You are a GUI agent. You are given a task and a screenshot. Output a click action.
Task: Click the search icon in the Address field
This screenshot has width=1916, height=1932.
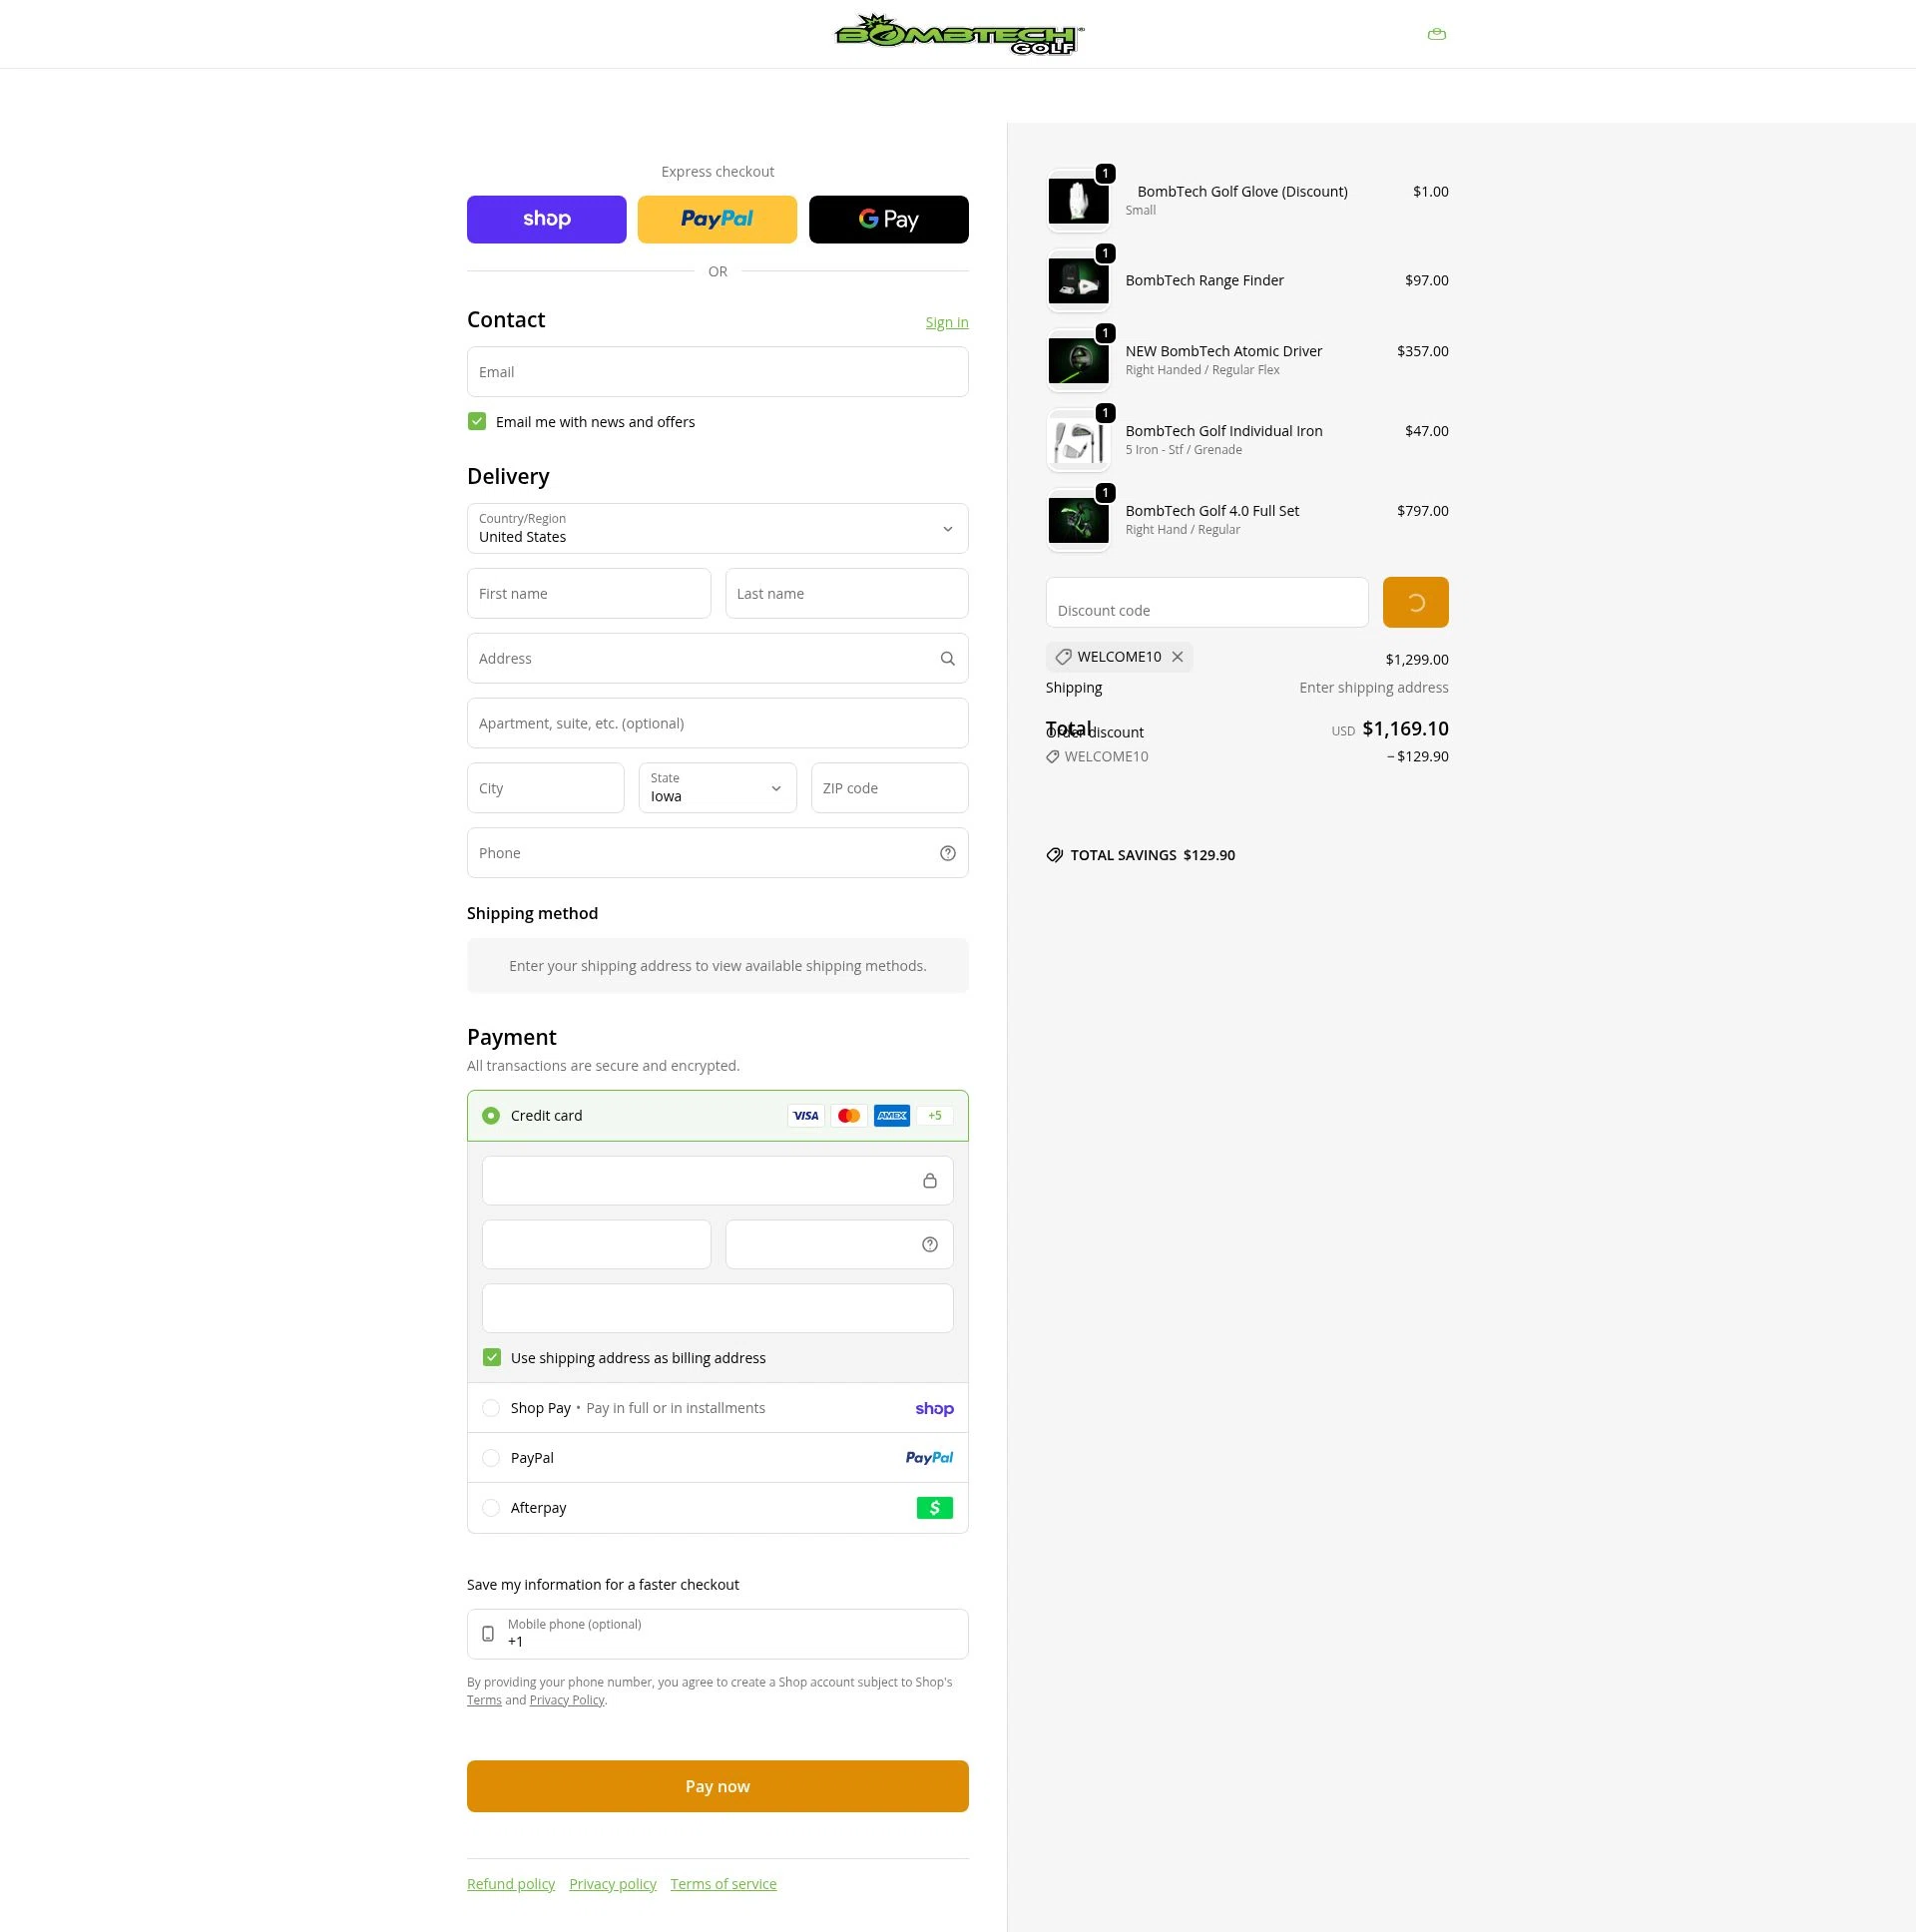[x=946, y=658]
